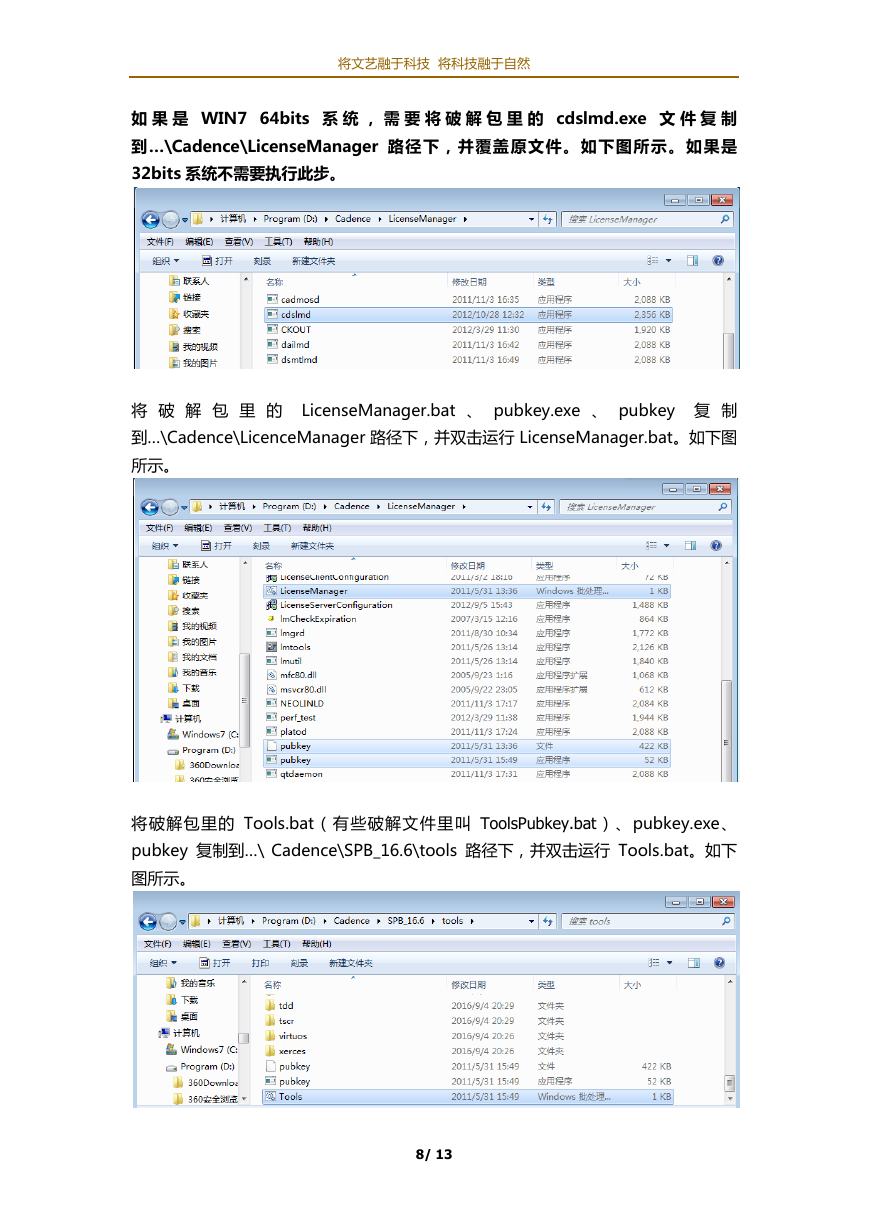
Task: Open 工具(T) menu in the cdslmd window
Action: pos(277,242)
